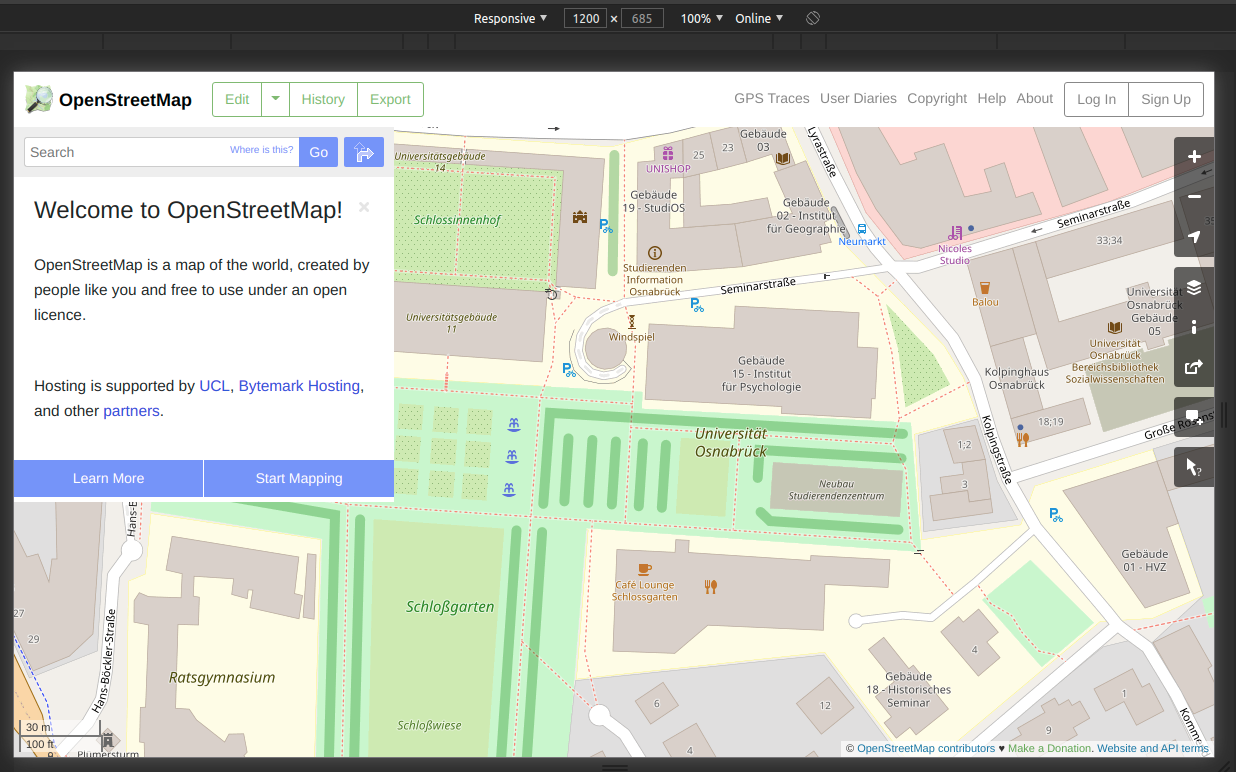Image resolution: width=1236 pixels, height=772 pixels.
Task: Click the 'Universität Osnabrück' map label
Action: [x=731, y=442]
